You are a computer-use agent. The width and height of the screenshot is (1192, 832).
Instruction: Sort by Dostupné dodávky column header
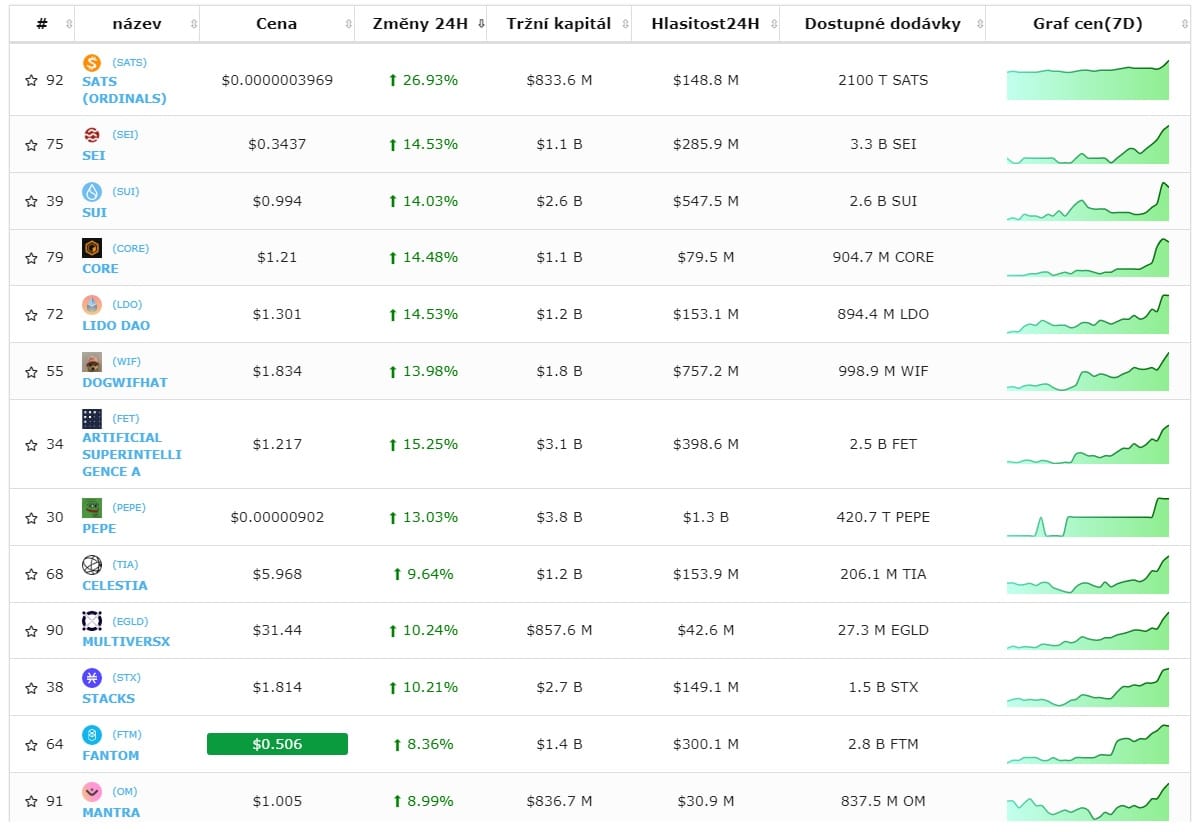coord(883,24)
